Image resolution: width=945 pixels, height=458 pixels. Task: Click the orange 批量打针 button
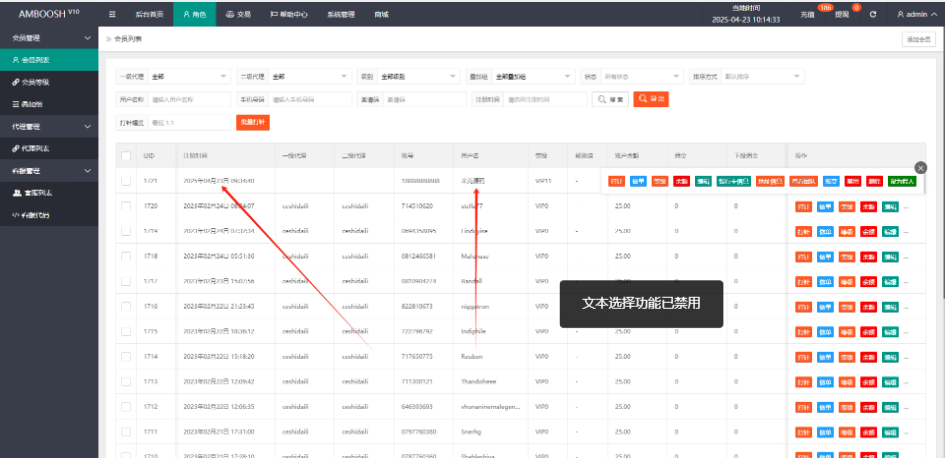click(x=253, y=122)
